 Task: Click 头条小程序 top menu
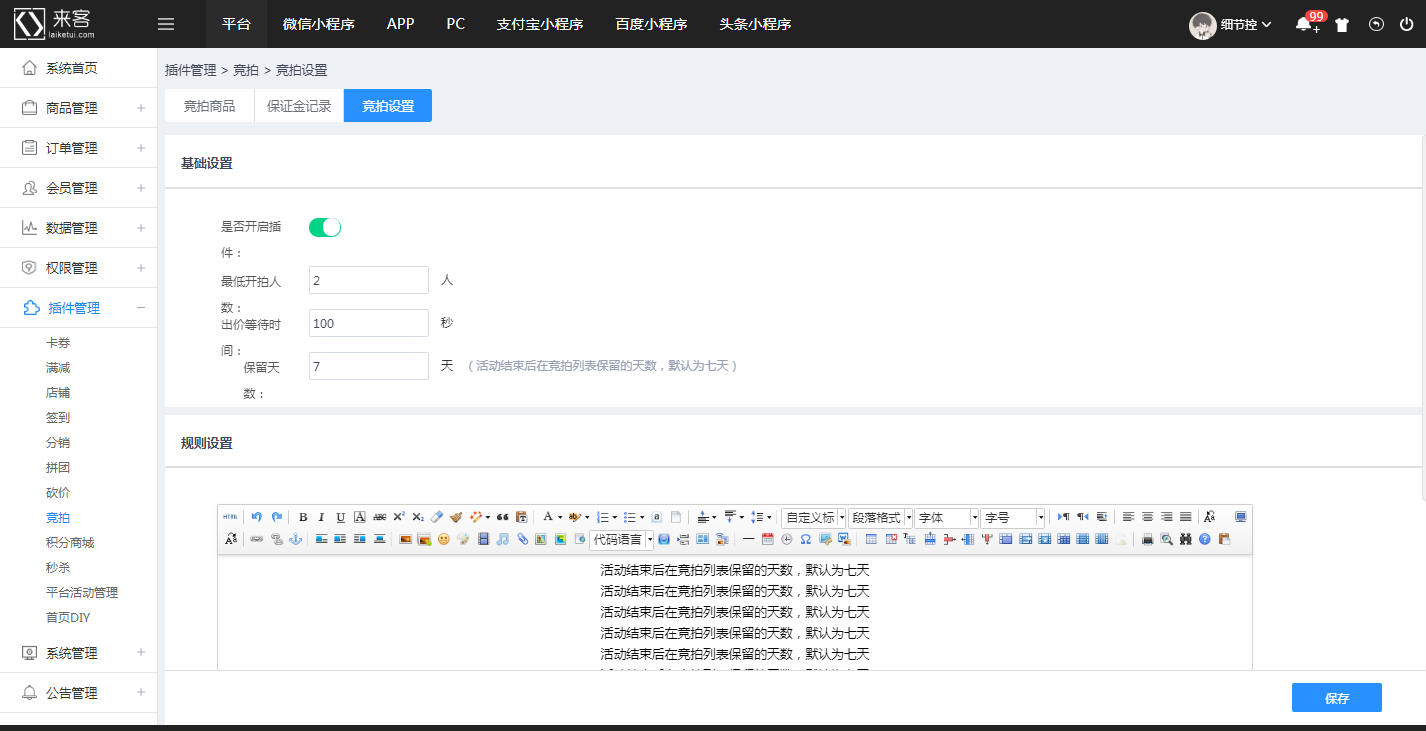[x=755, y=24]
